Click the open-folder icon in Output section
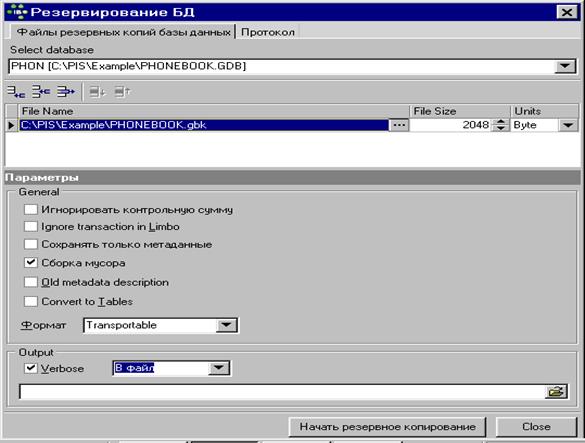The image size is (585, 443). [556, 392]
